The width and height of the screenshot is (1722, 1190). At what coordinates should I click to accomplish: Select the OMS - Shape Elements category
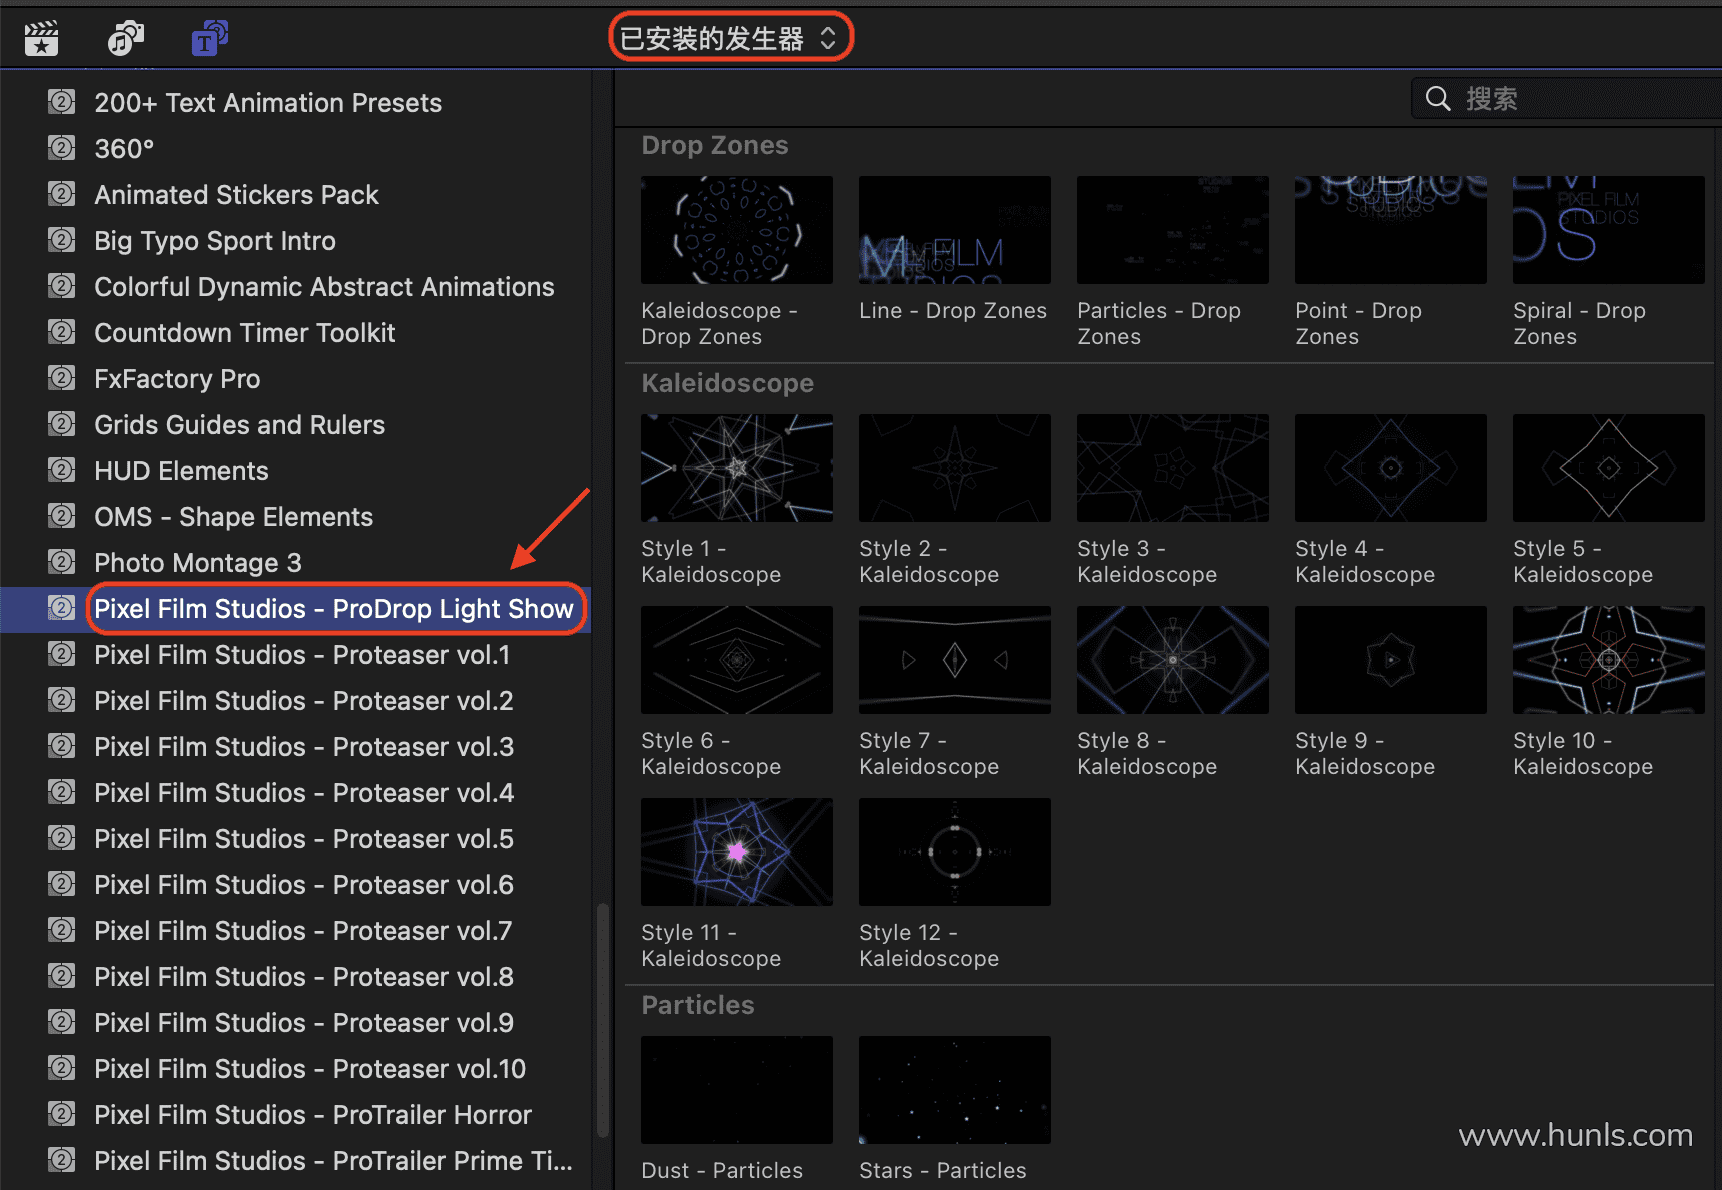(x=296, y=517)
